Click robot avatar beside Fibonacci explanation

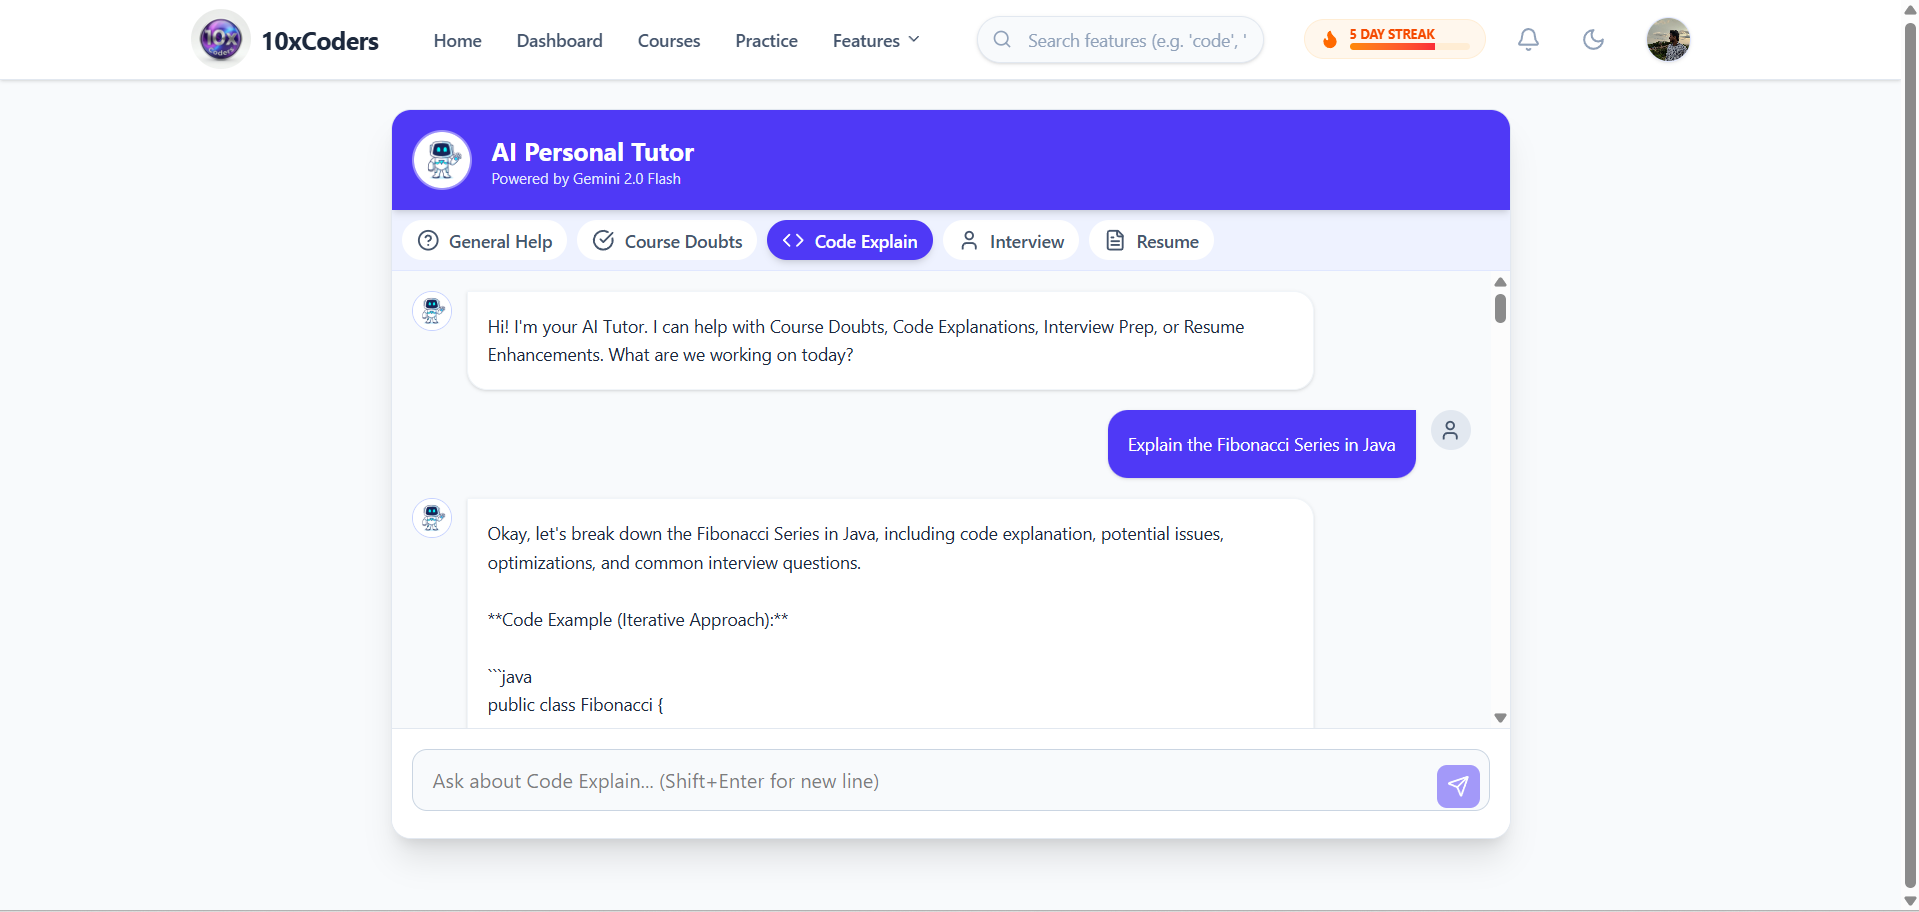[x=432, y=518]
